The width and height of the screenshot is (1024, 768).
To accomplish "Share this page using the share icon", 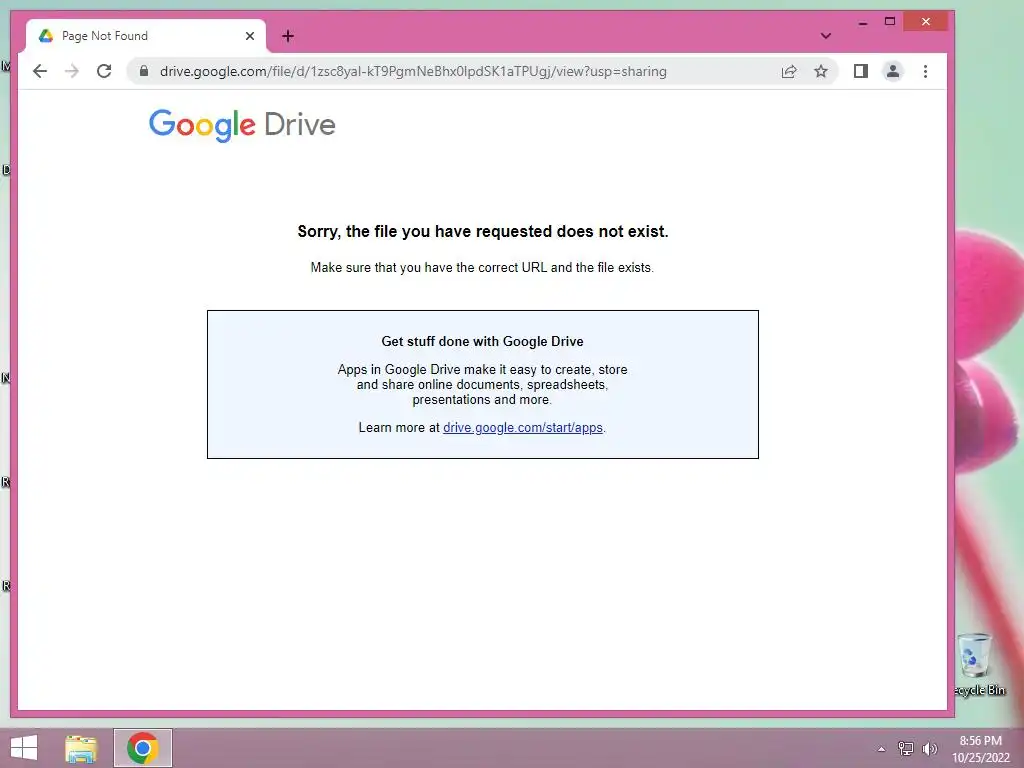I will 789,71.
